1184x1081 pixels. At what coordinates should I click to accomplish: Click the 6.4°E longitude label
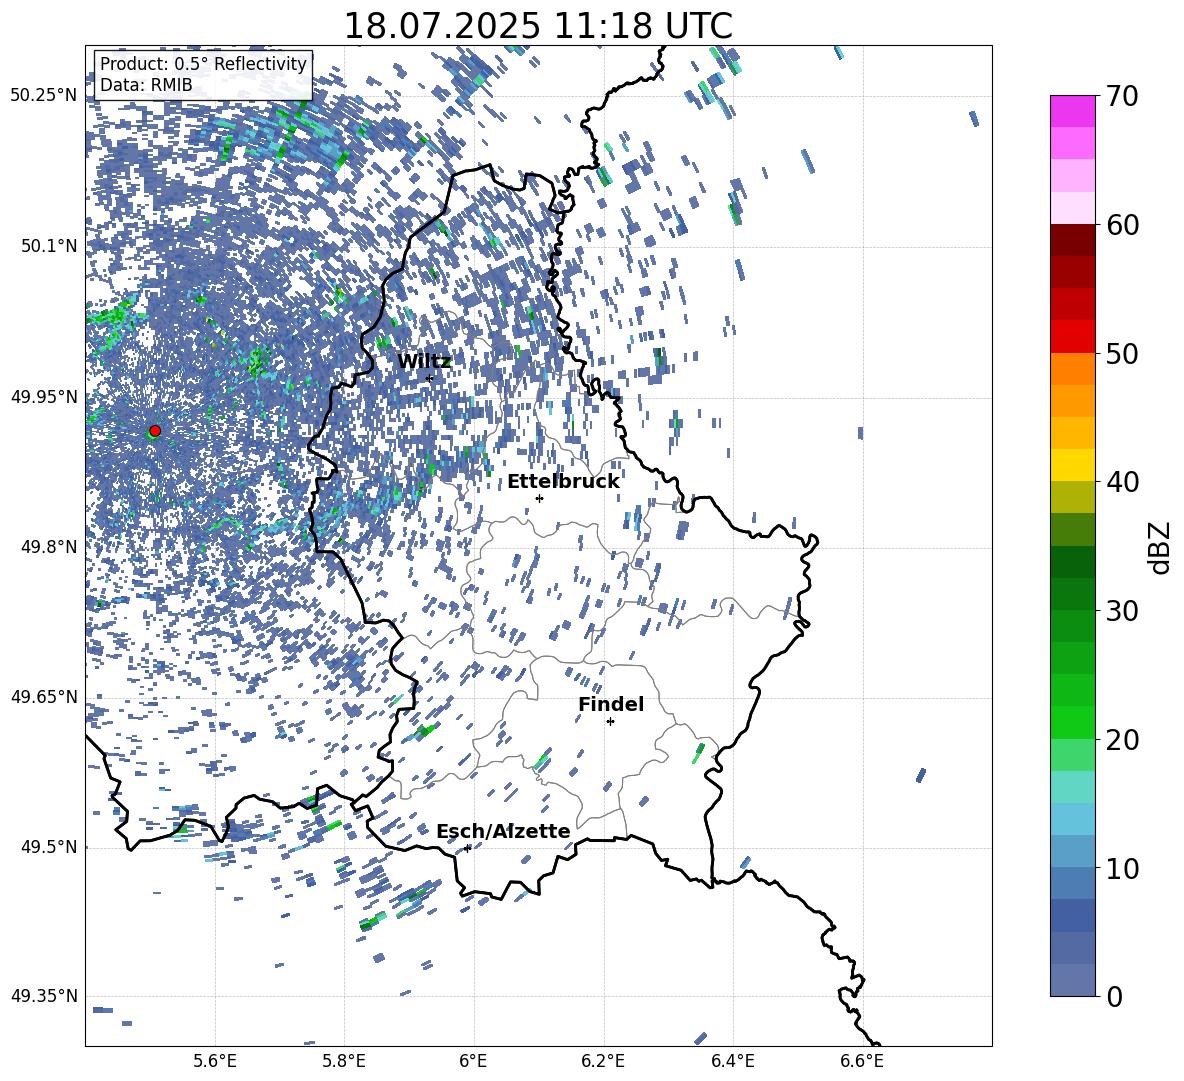732,1061
